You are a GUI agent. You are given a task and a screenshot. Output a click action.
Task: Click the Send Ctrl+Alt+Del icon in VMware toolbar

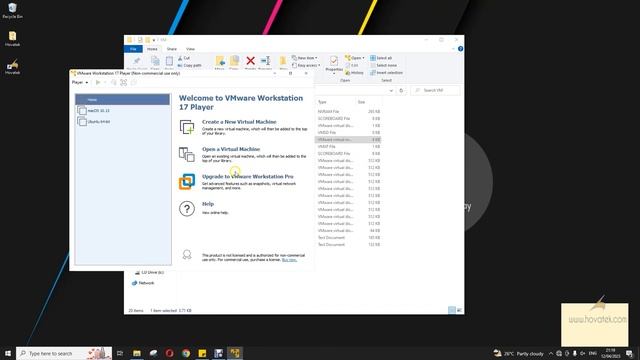114,82
